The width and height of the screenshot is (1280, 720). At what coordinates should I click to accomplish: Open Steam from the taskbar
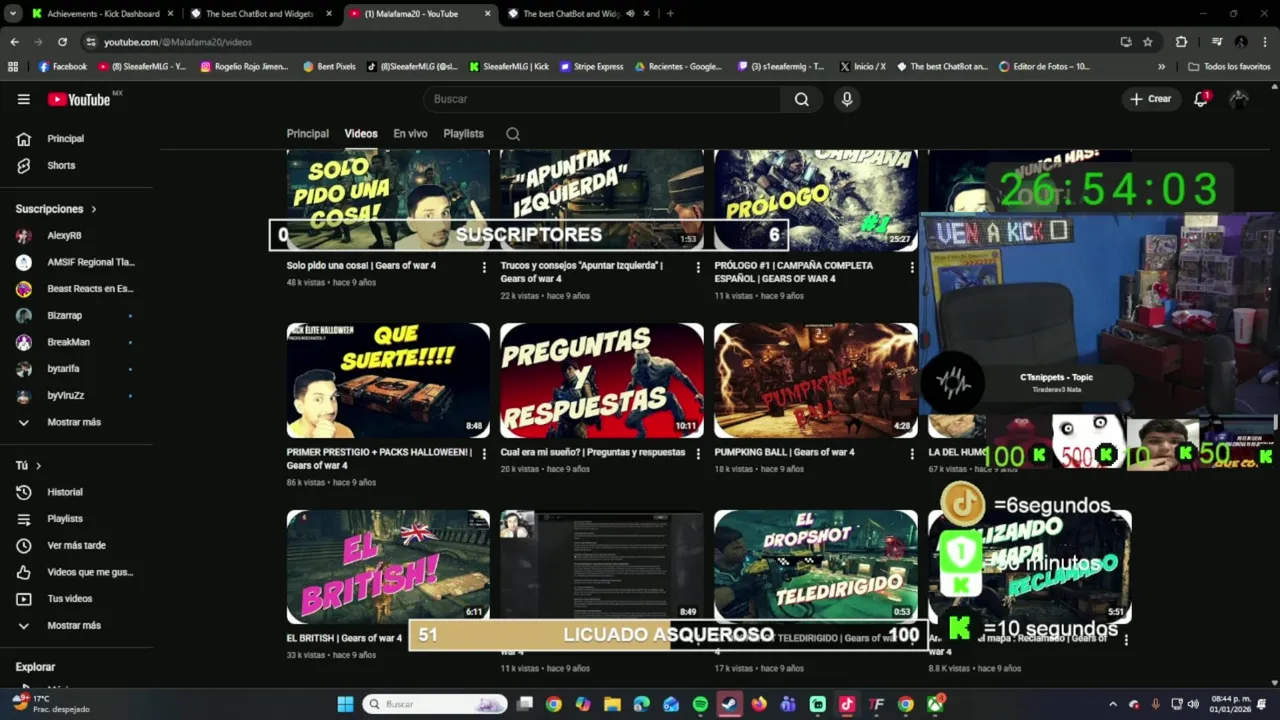(x=730, y=704)
